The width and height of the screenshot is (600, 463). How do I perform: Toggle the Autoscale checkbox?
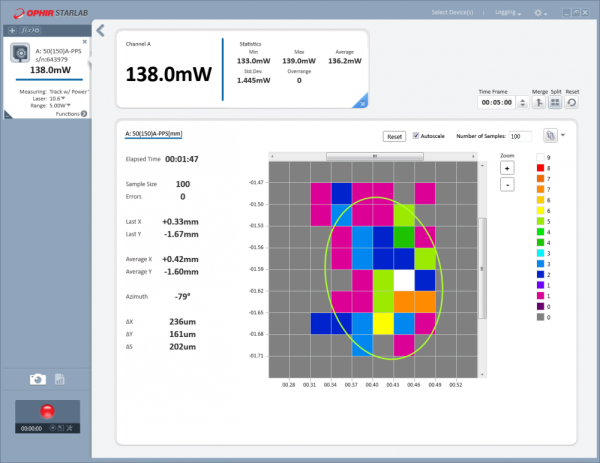[x=417, y=136]
